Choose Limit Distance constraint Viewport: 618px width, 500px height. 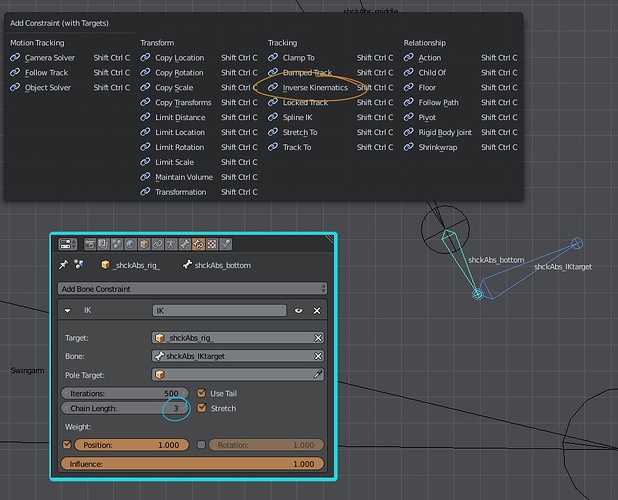point(199,117)
